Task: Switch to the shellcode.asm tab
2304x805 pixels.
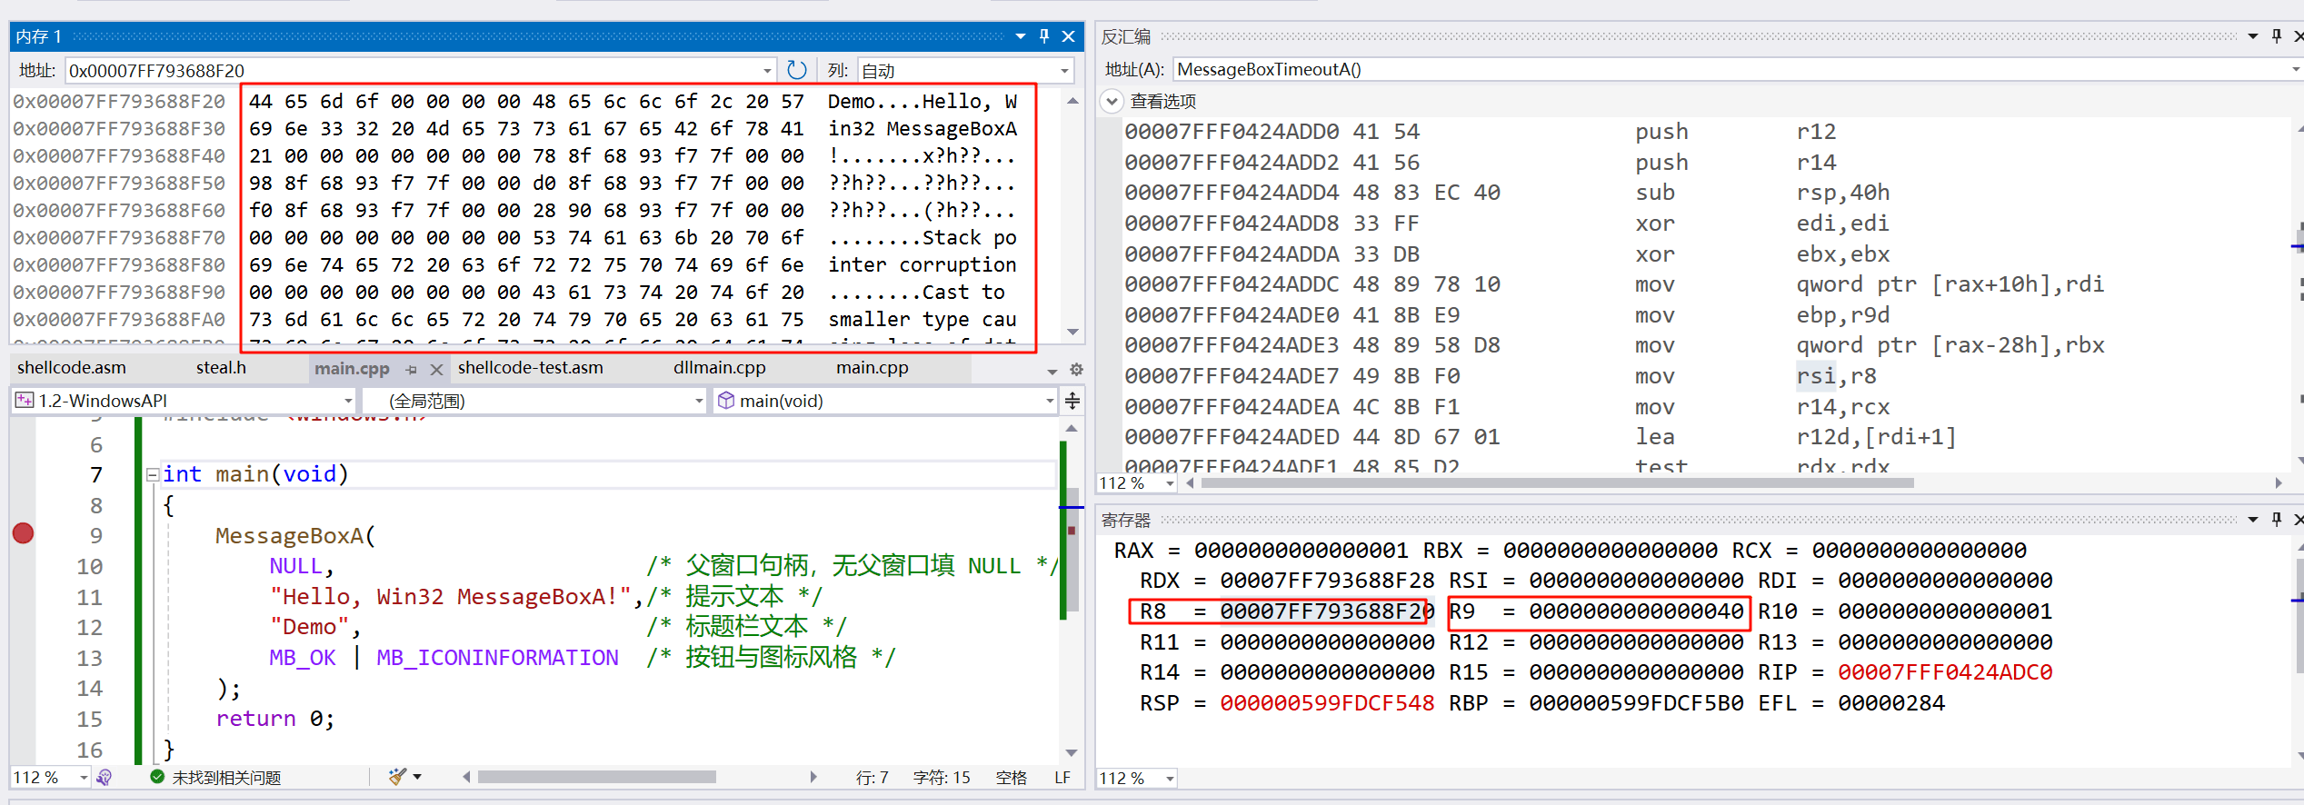Action: 72,368
